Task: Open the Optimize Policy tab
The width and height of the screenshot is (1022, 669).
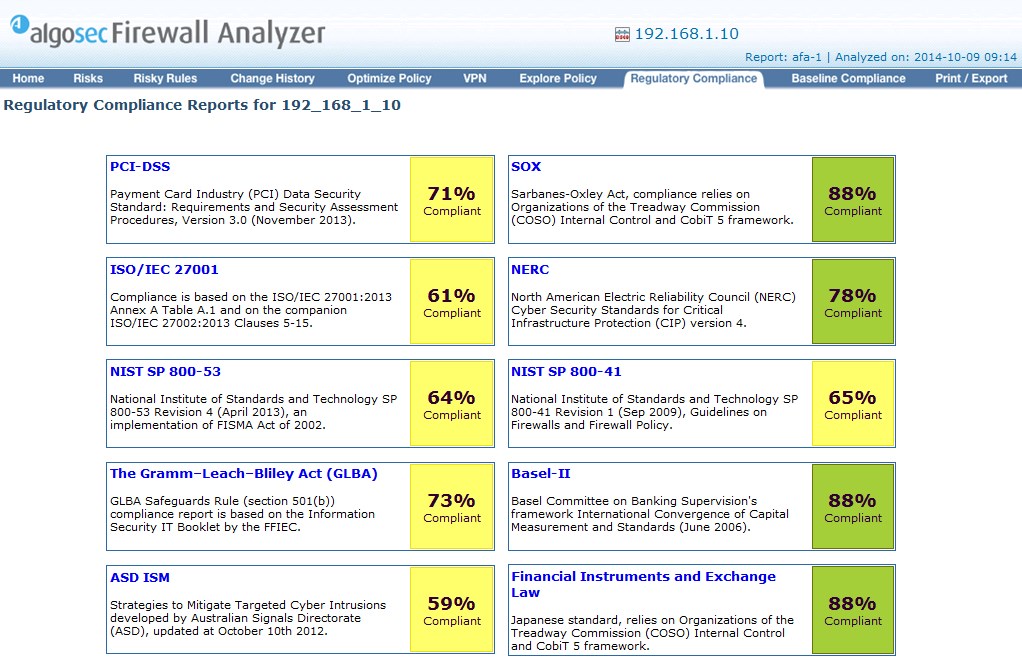Action: (x=389, y=78)
